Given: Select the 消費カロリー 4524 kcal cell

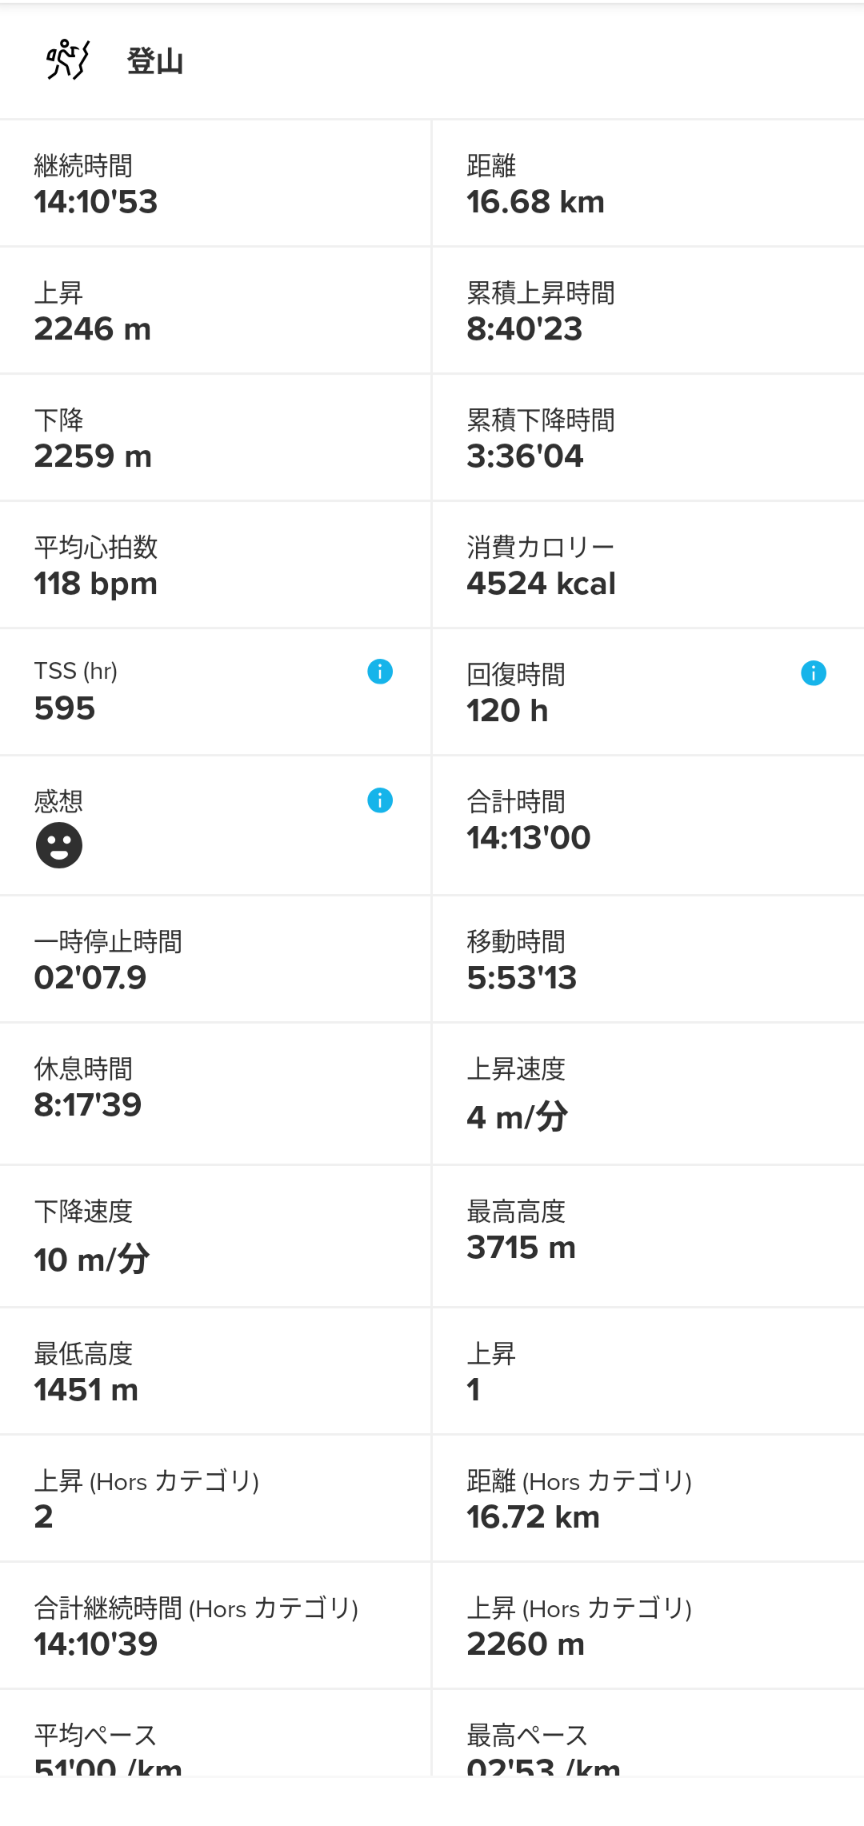Looking at the screenshot, I should pos(648,565).
